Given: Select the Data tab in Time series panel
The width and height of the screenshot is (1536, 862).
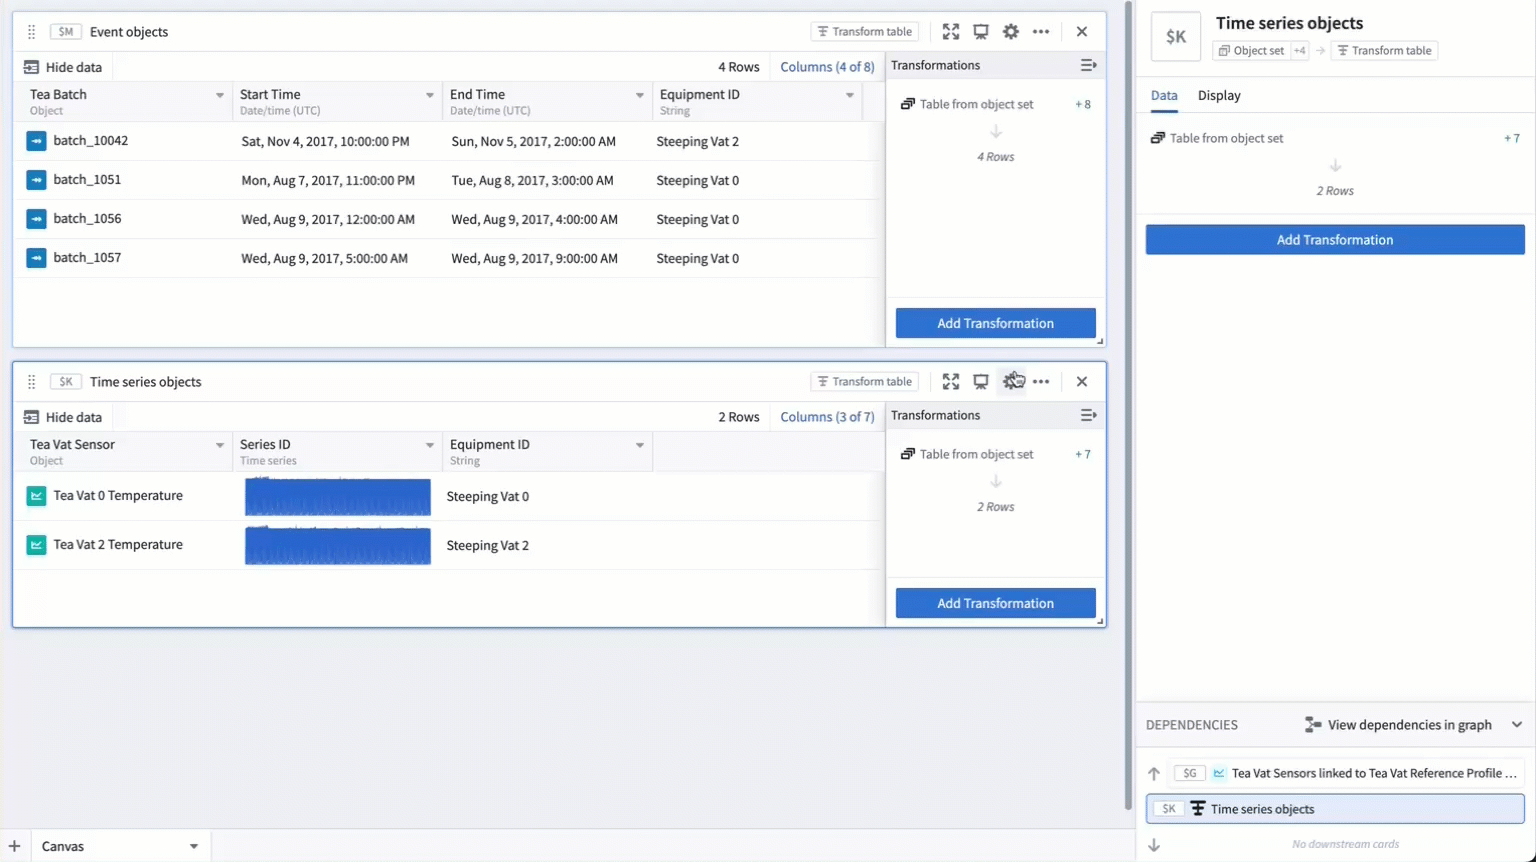Looking at the screenshot, I should click(1164, 95).
